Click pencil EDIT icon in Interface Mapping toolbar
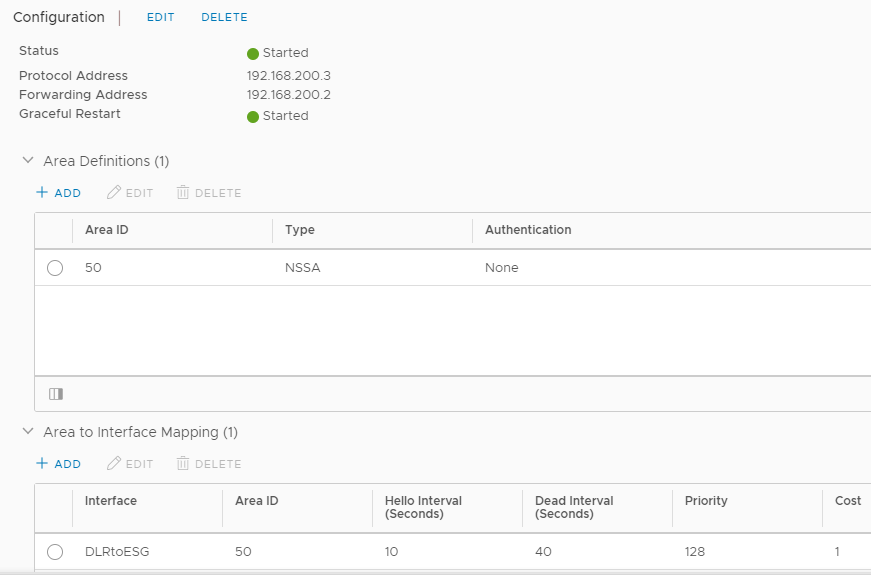The height and width of the screenshot is (586, 871). (x=114, y=463)
